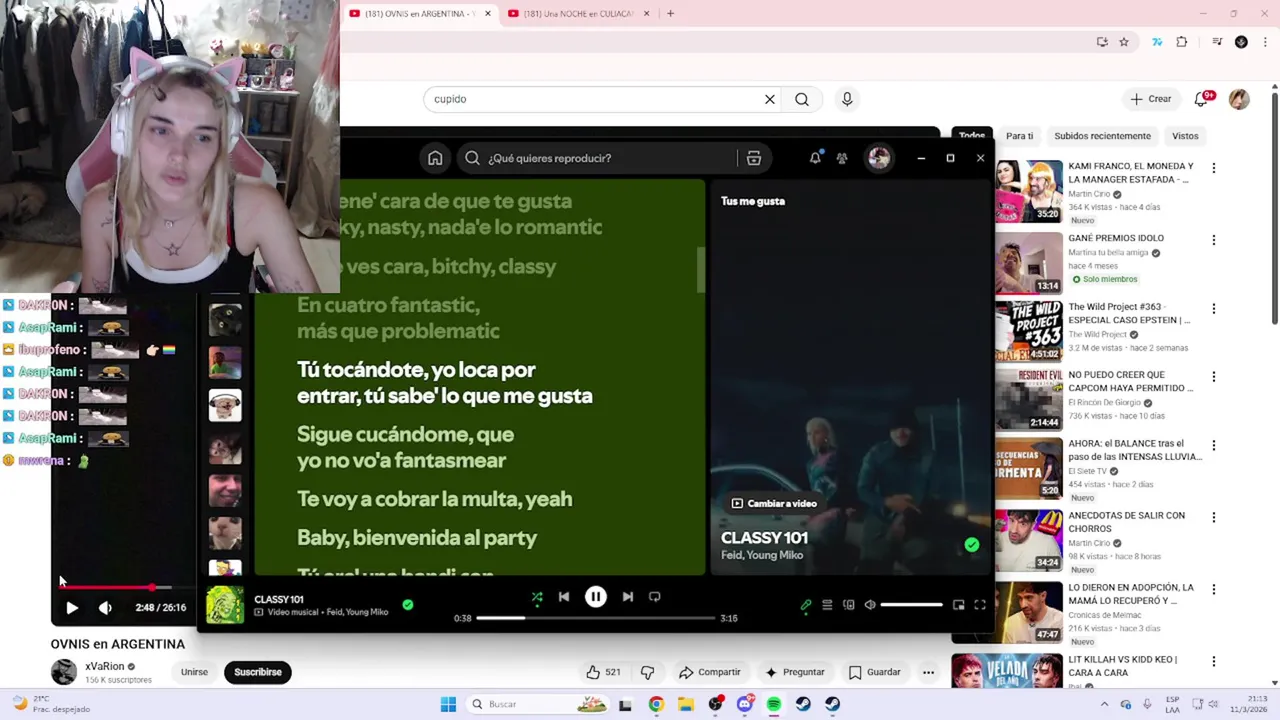
Task: Play the YouTube video with play button
Action: click(x=72, y=607)
